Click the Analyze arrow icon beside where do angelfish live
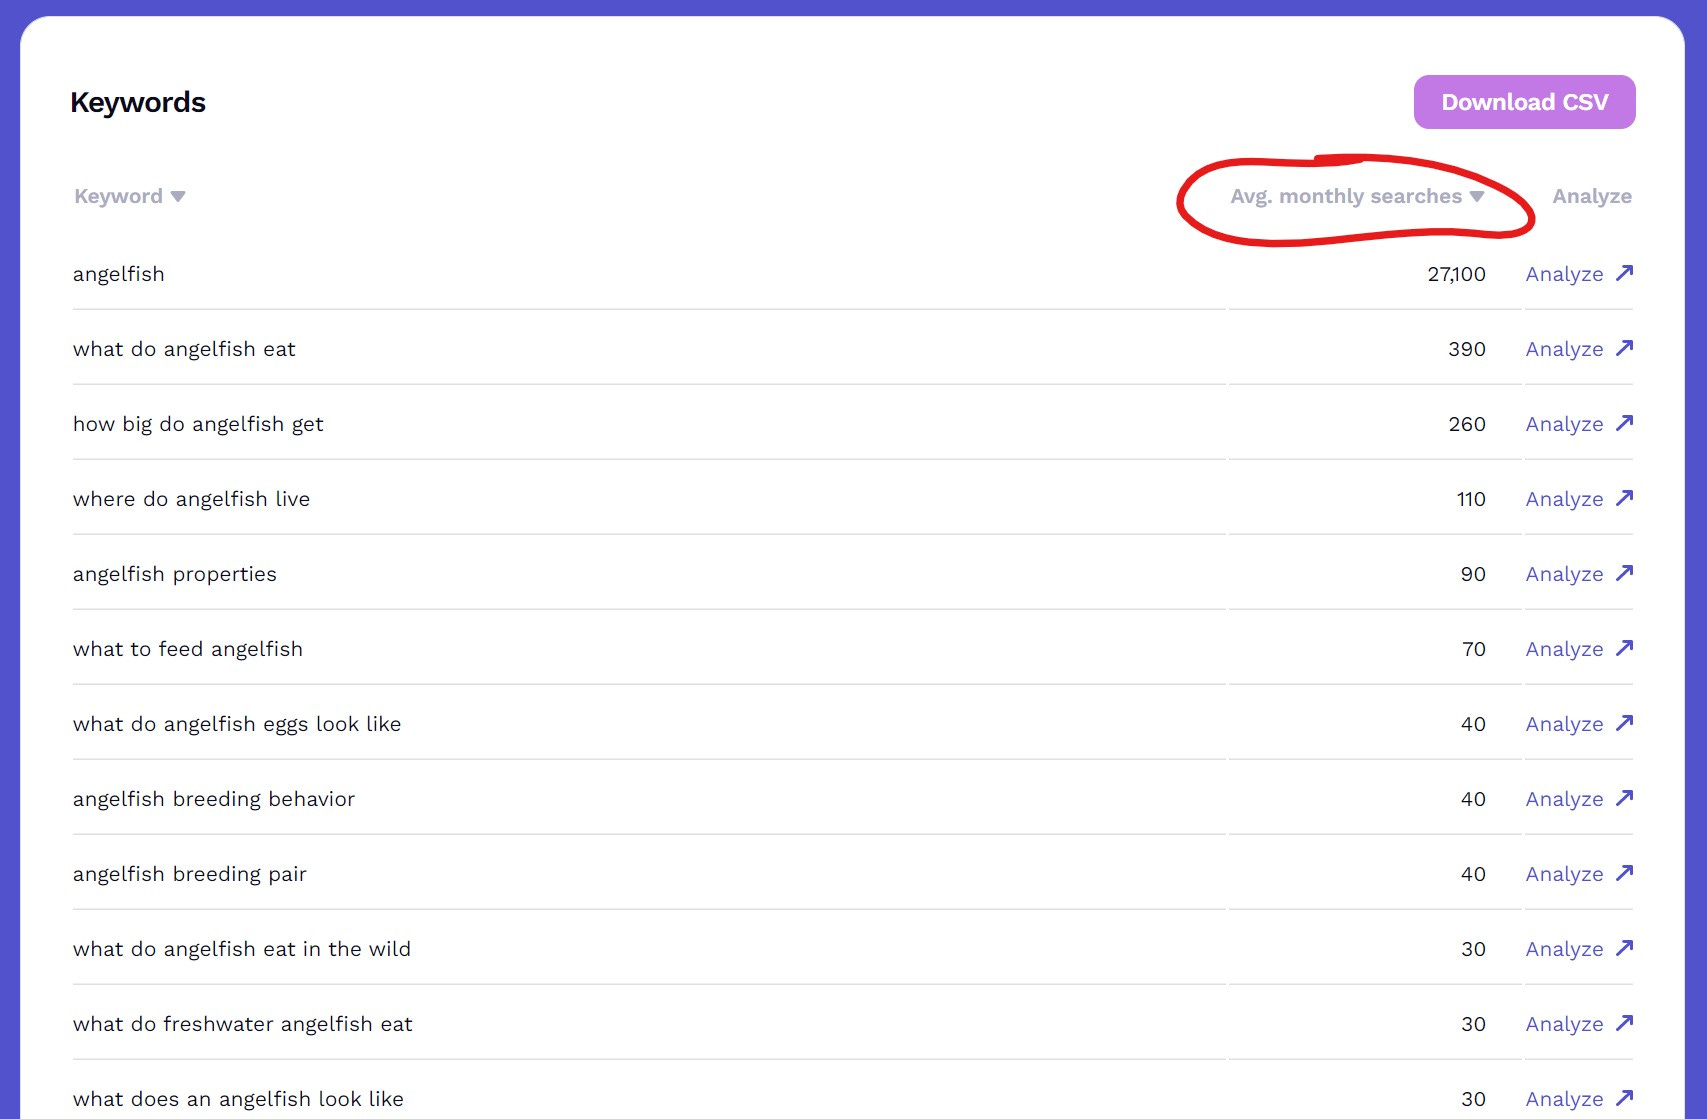The width and height of the screenshot is (1707, 1119). pyautogui.click(x=1624, y=497)
